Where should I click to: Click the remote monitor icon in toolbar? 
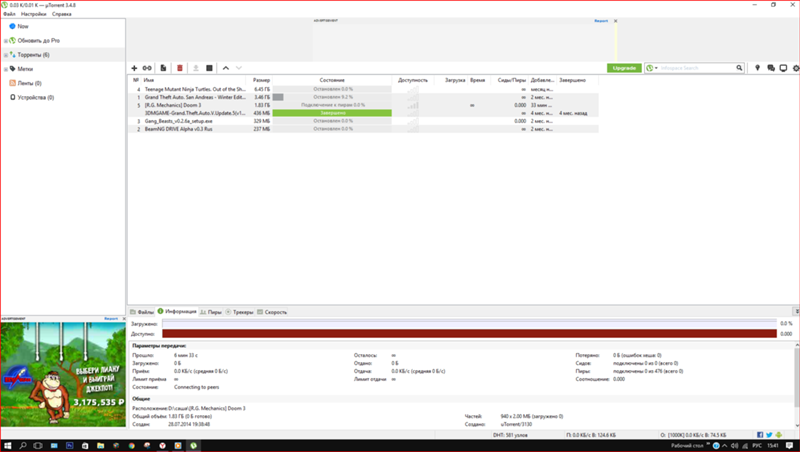783,68
